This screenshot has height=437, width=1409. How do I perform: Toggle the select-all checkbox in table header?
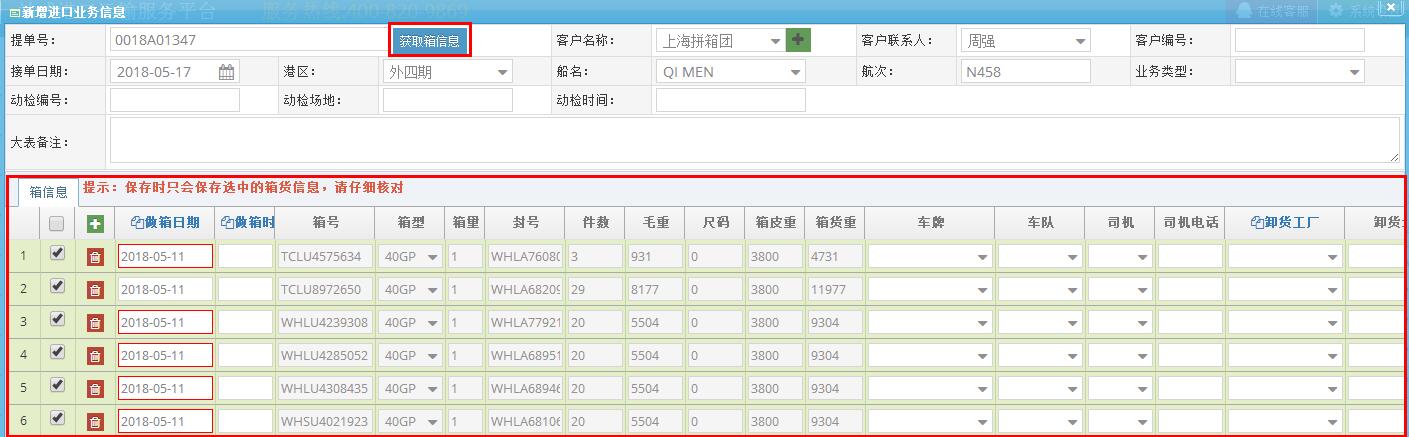57,224
